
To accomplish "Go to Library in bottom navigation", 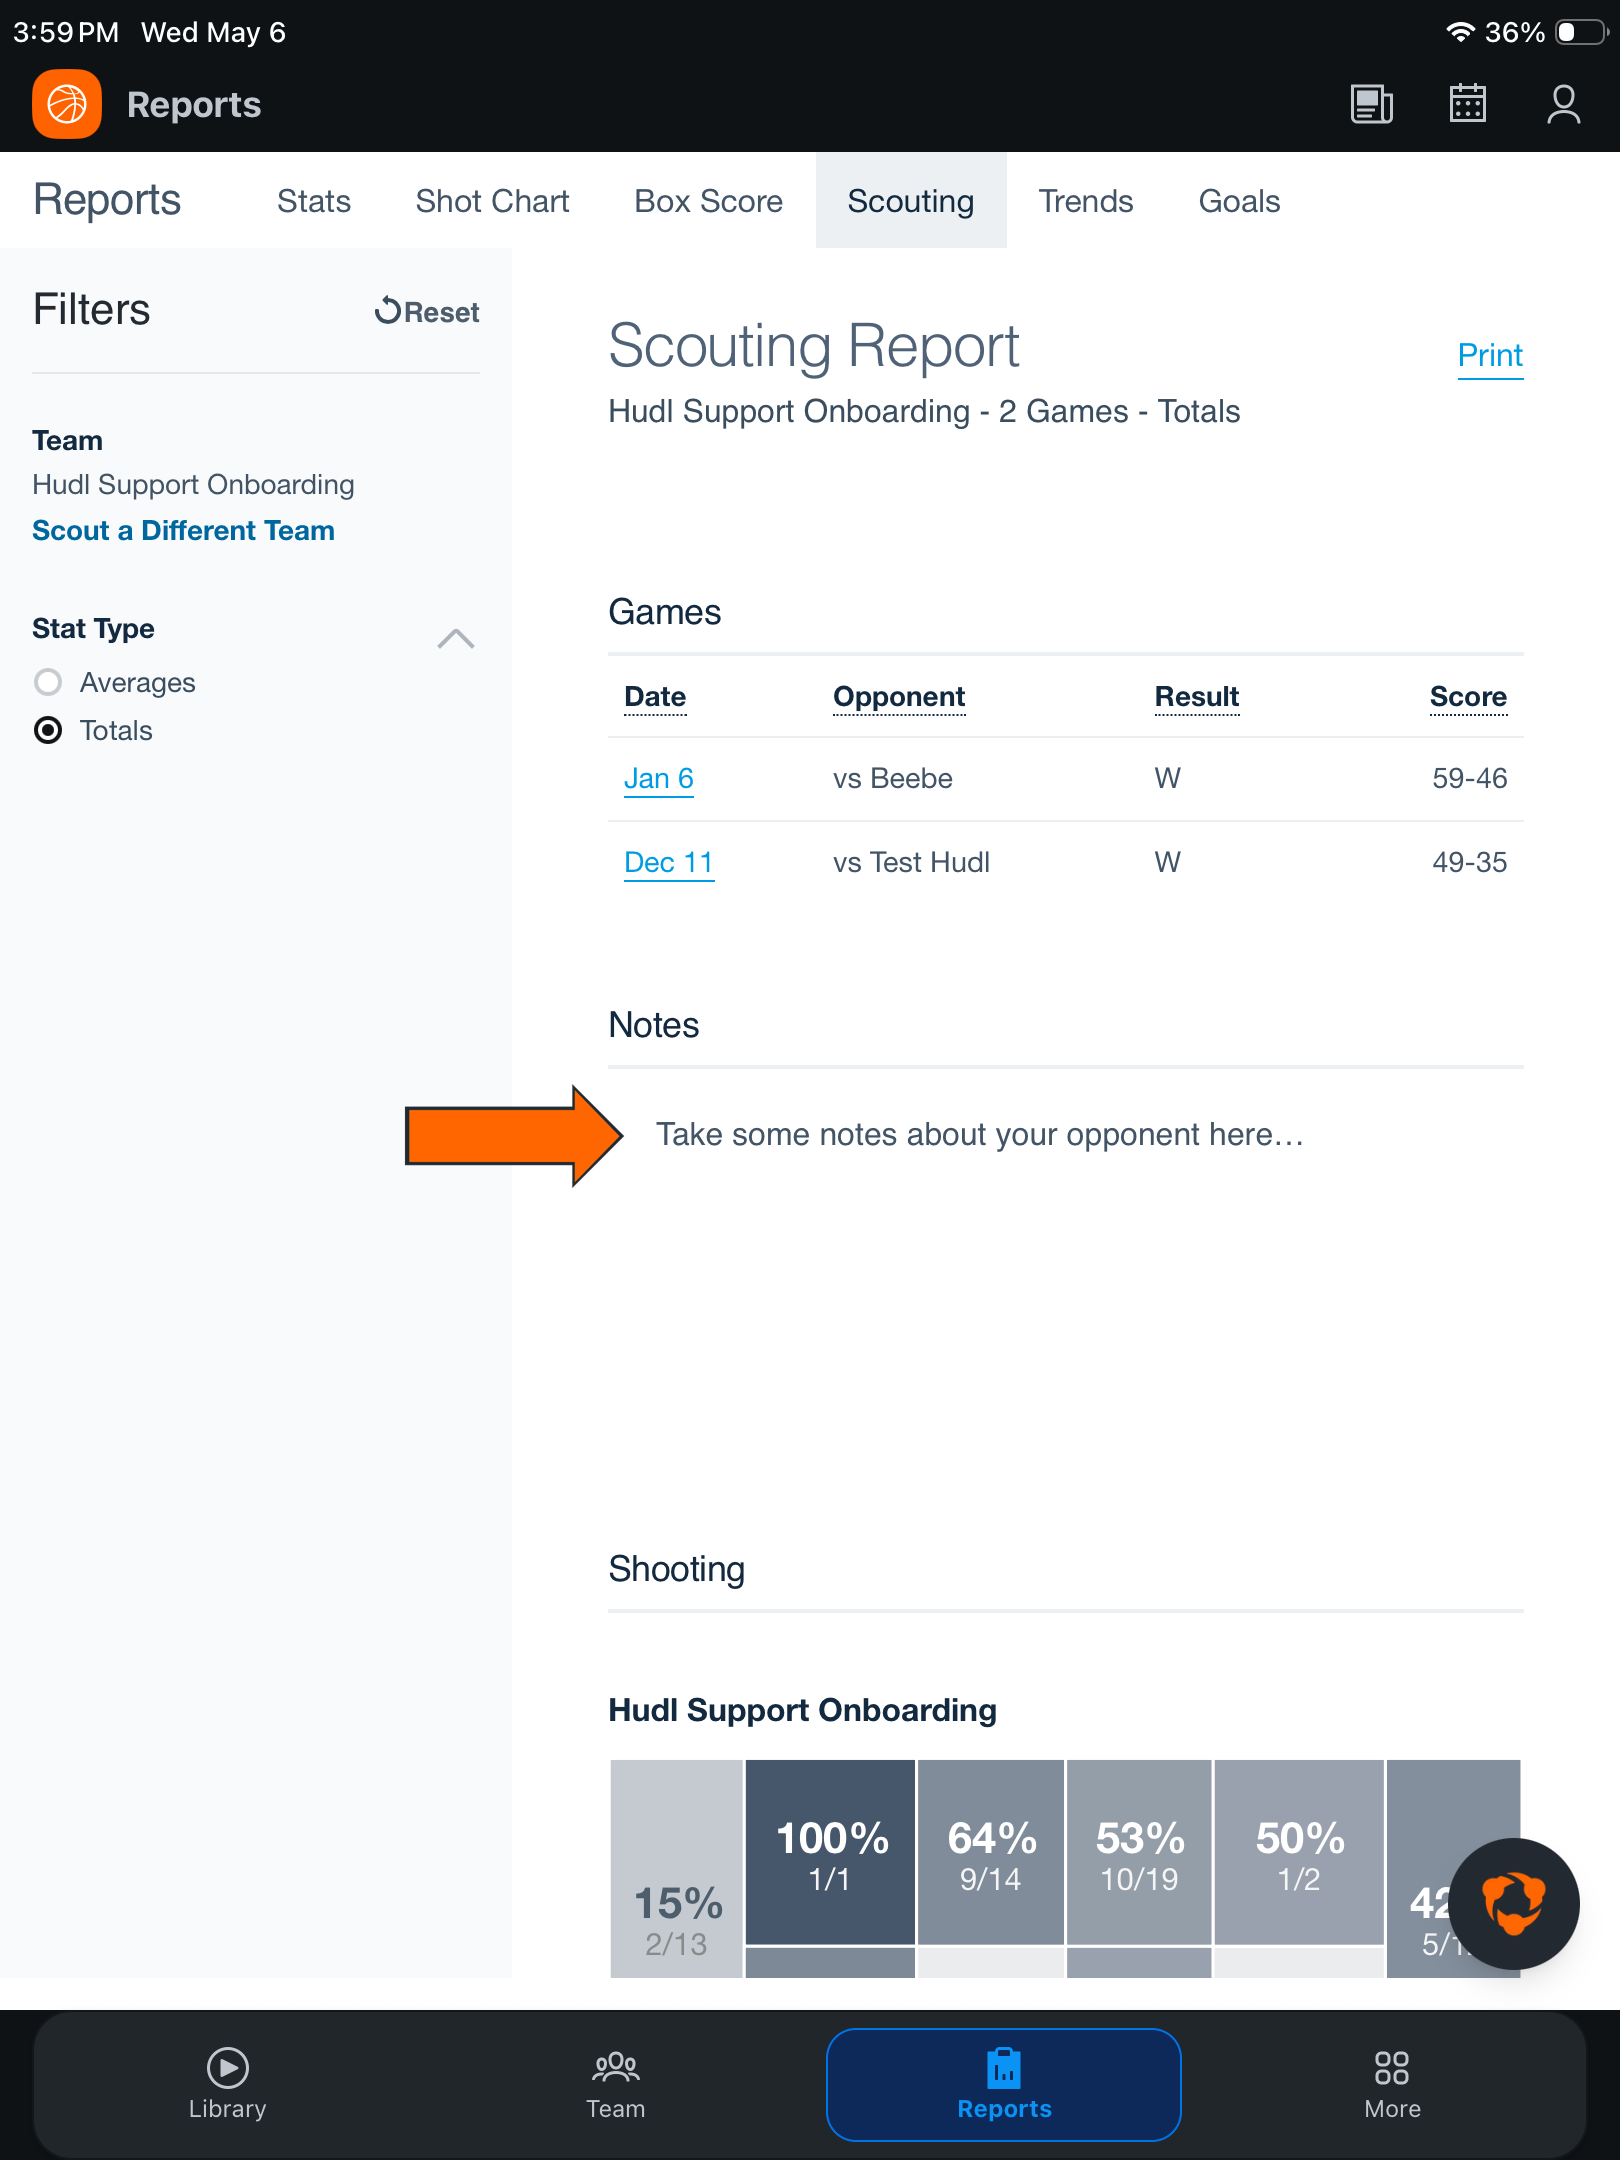I will pyautogui.click(x=228, y=2085).
